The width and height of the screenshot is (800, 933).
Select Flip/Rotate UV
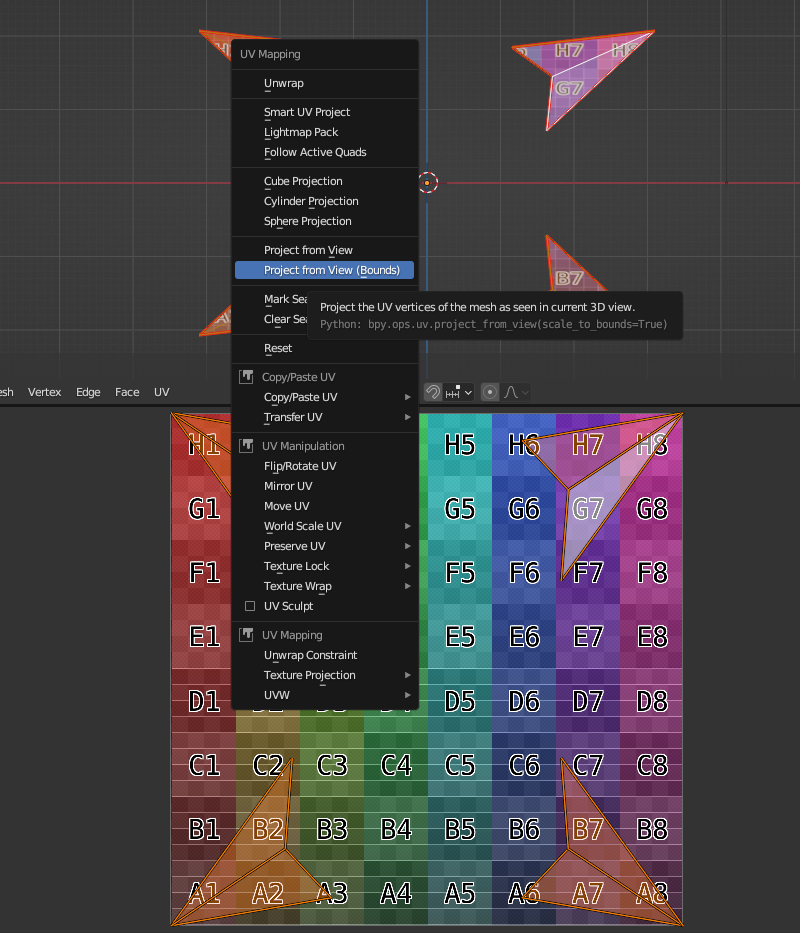324,466
